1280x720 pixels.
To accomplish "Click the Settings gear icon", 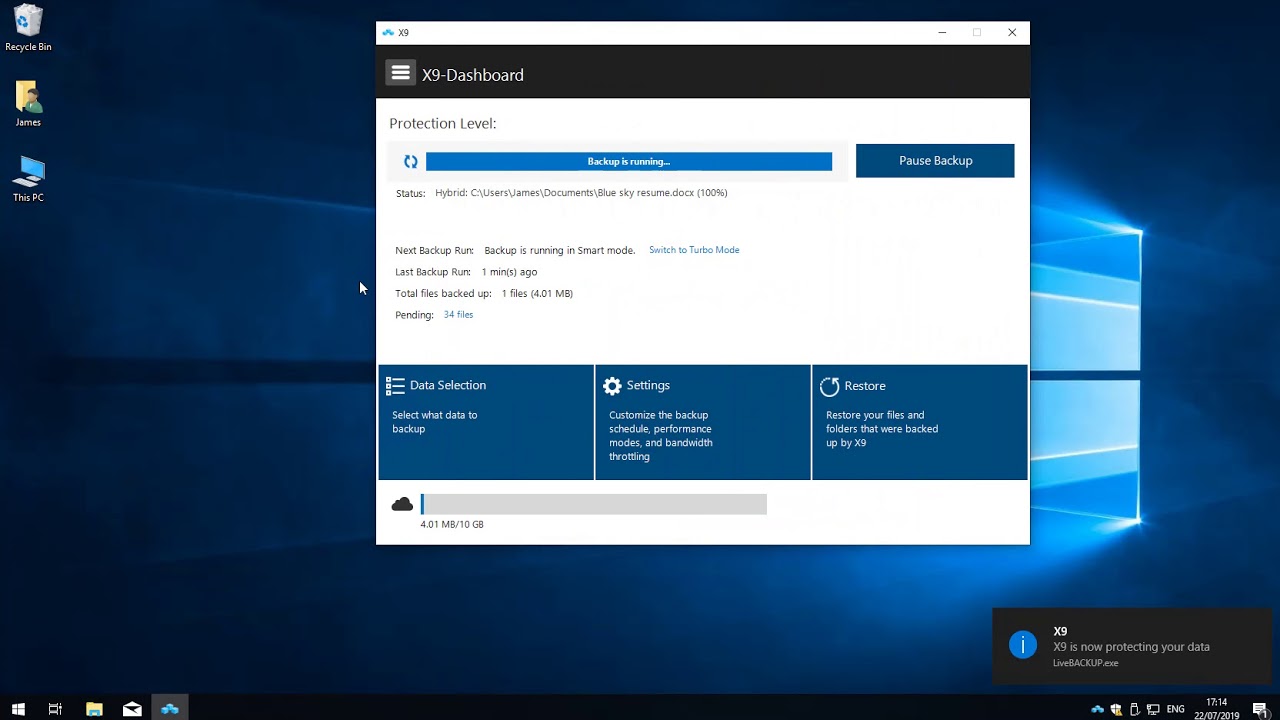I will (612, 386).
